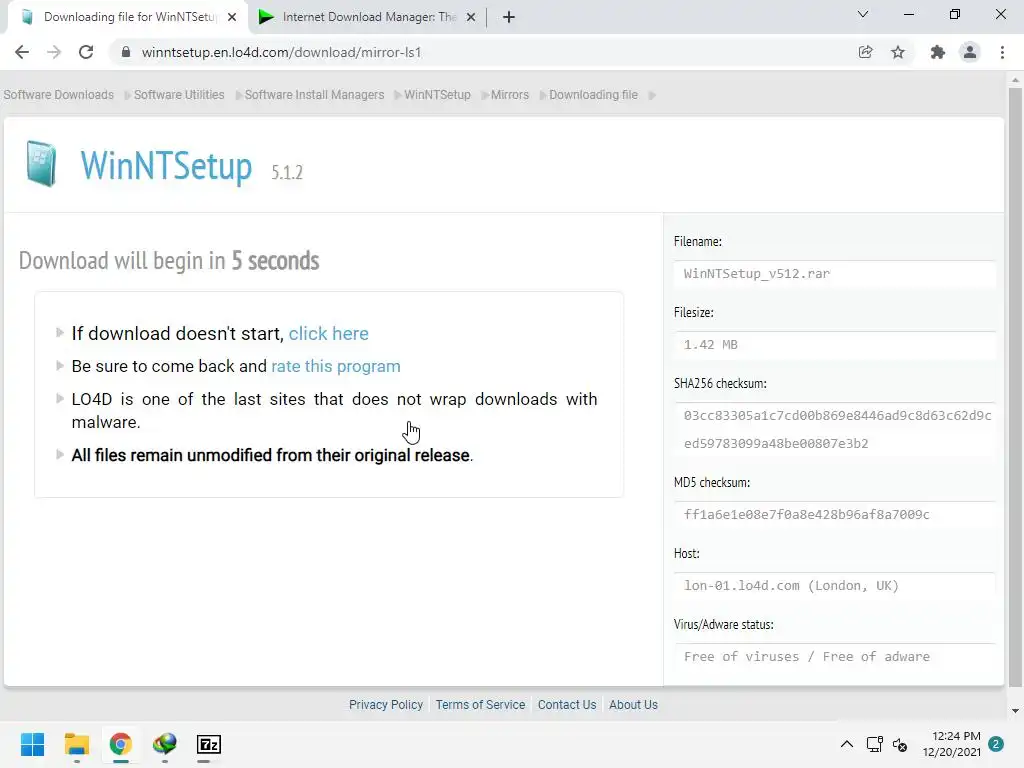Click the browser forward arrow
Screen dimensions: 1024x768
click(54, 52)
